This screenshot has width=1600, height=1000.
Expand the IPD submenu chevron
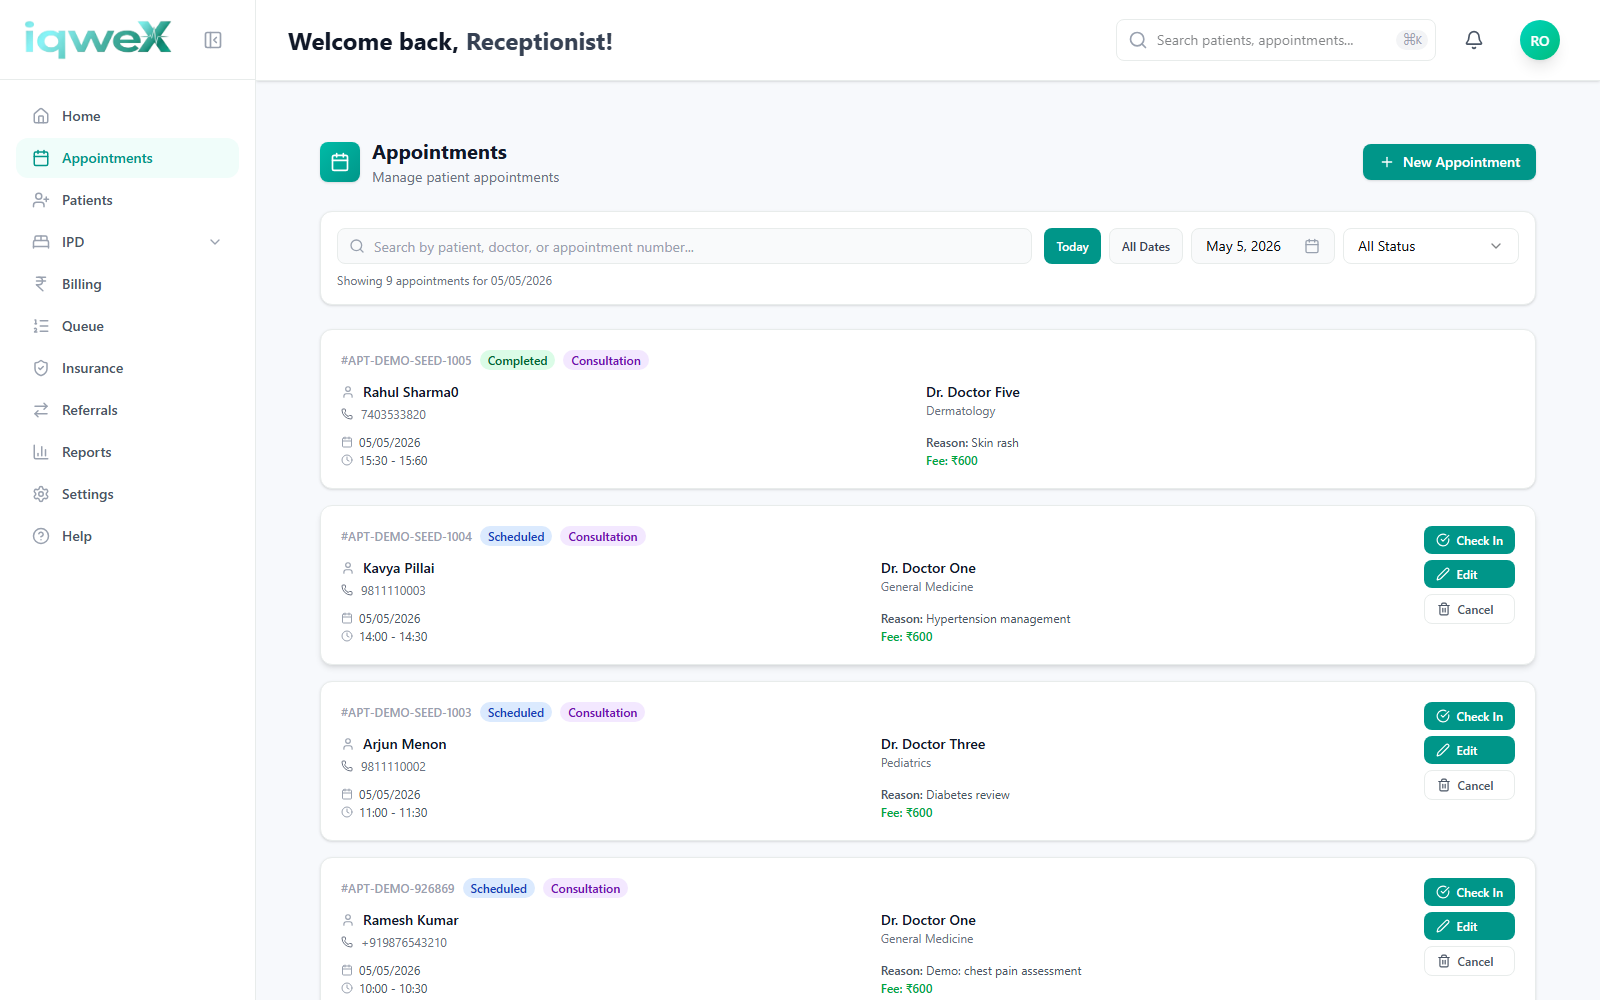(x=215, y=242)
